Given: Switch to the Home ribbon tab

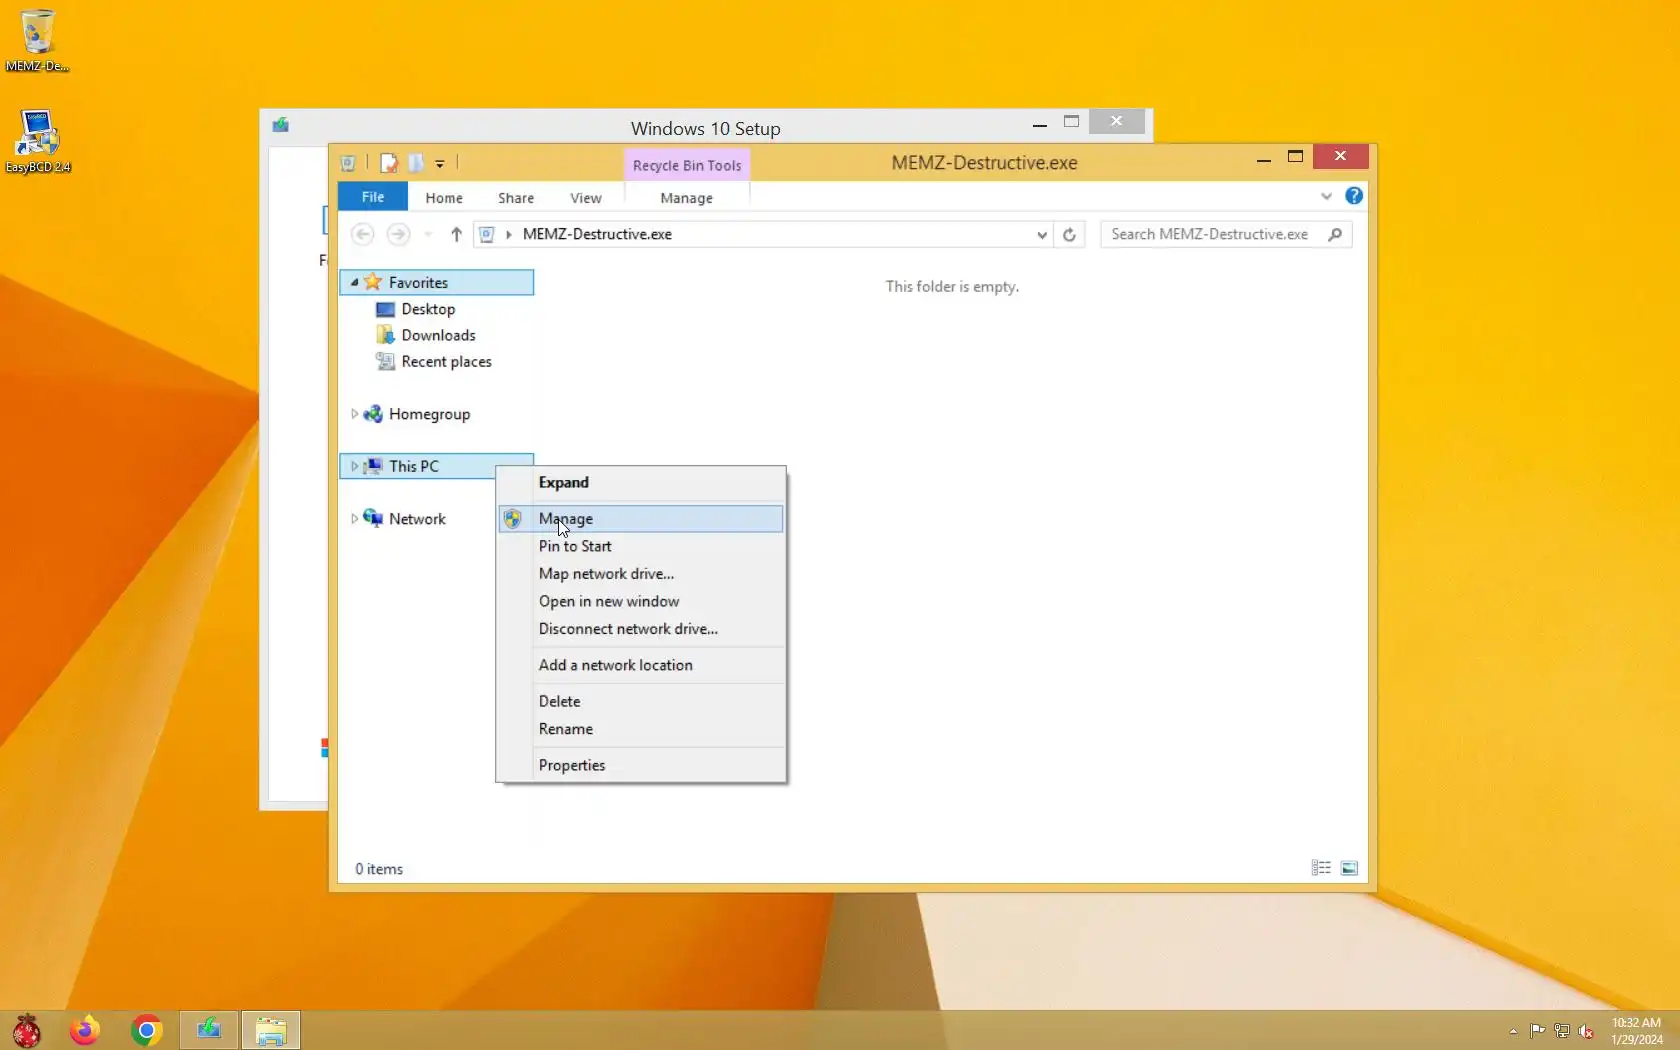Looking at the screenshot, I should [444, 198].
